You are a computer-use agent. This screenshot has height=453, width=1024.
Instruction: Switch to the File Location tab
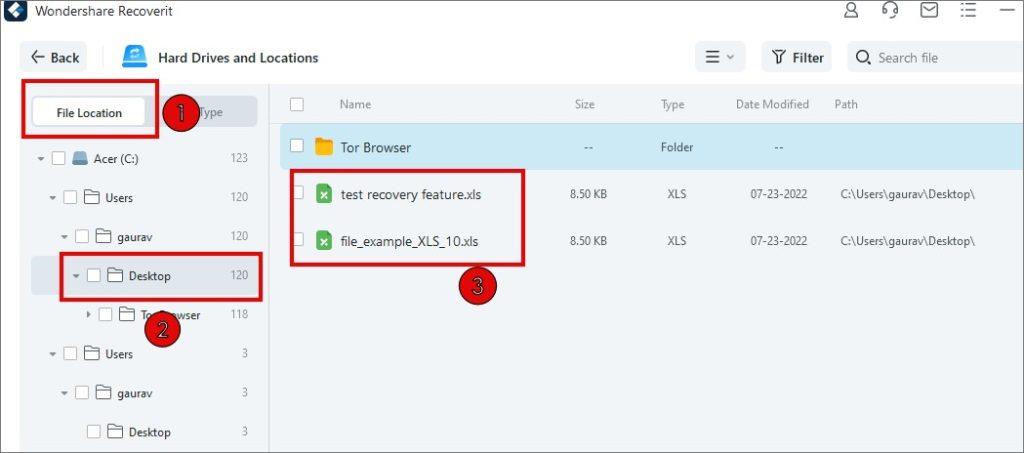pyautogui.click(x=89, y=112)
